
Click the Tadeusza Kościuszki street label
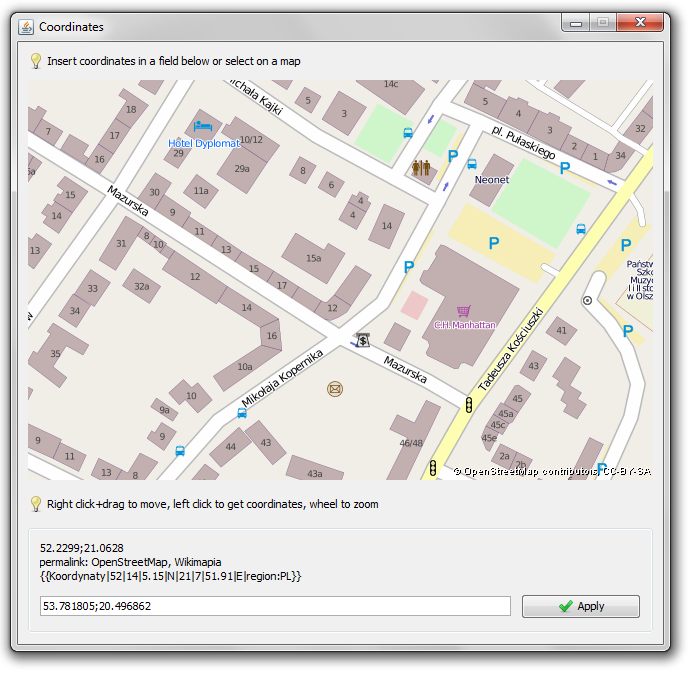tap(511, 349)
